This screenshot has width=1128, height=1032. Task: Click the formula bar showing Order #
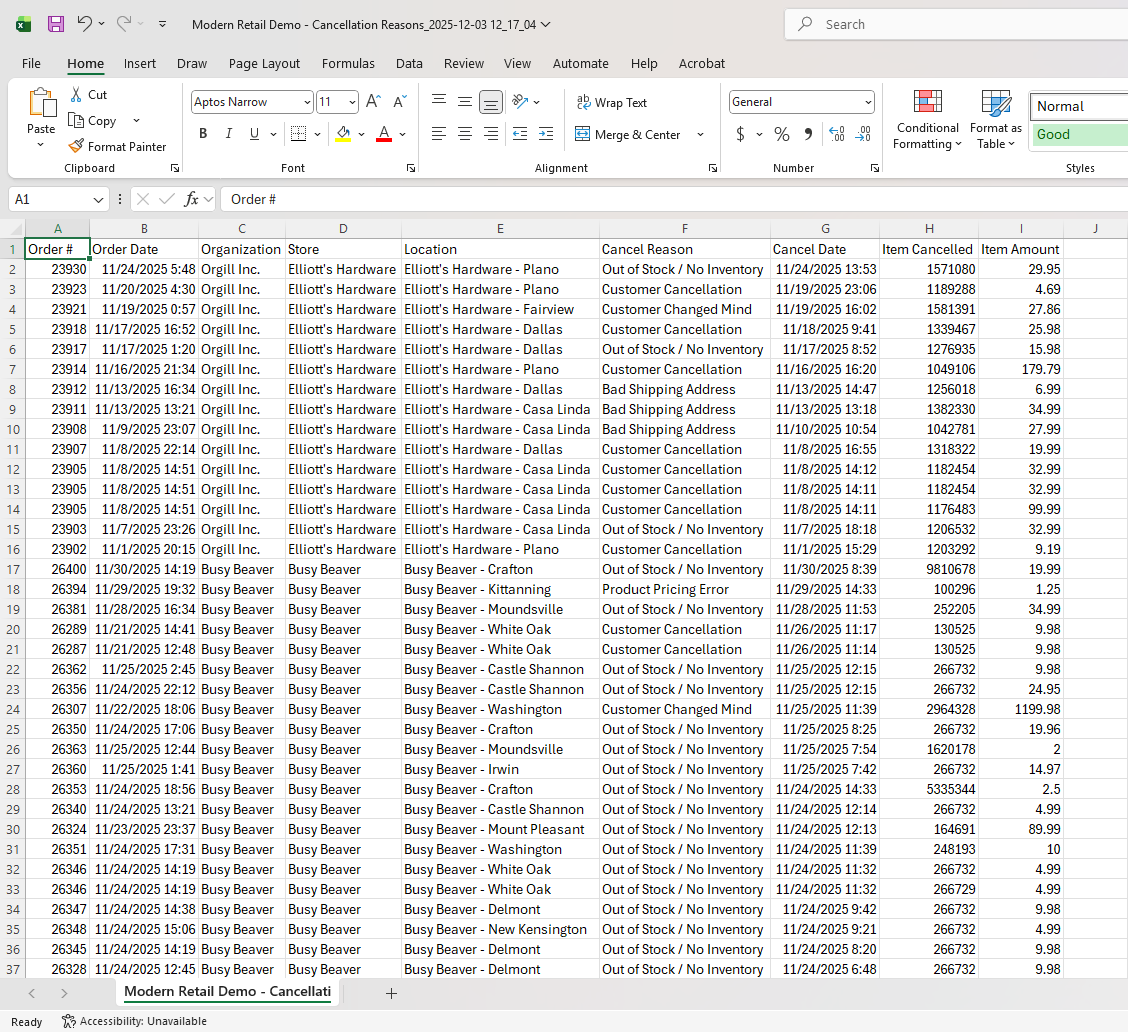click(674, 199)
